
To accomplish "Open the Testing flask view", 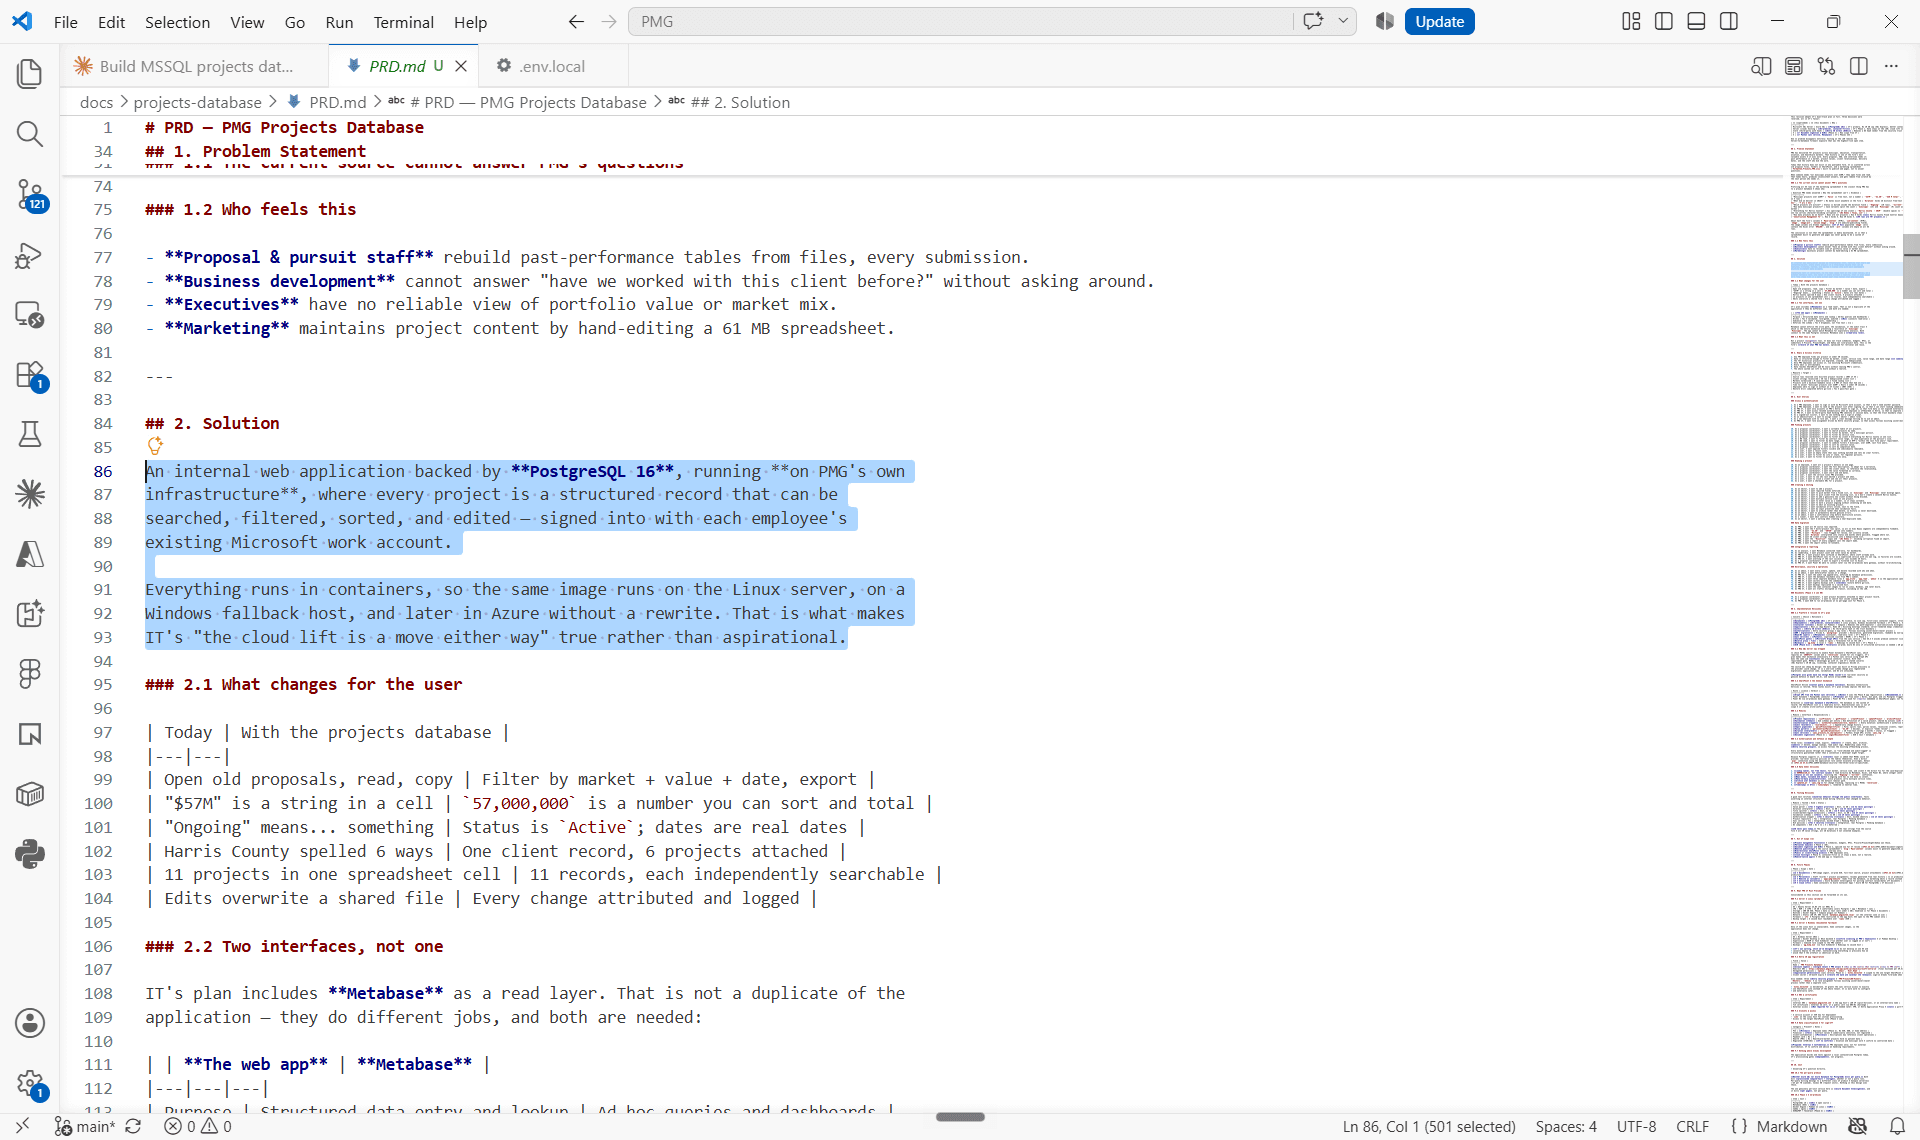I will coord(30,434).
